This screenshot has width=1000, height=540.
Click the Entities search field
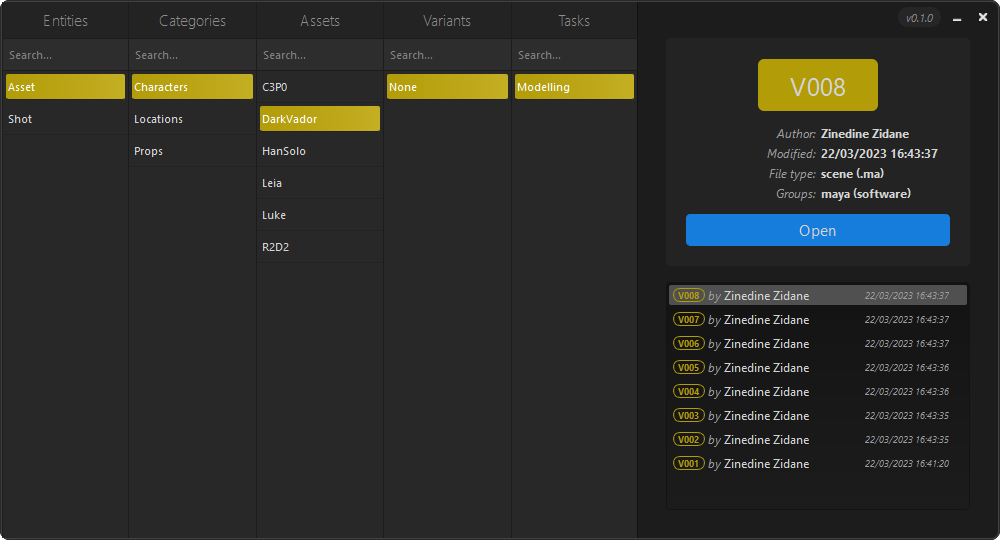(x=65, y=55)
